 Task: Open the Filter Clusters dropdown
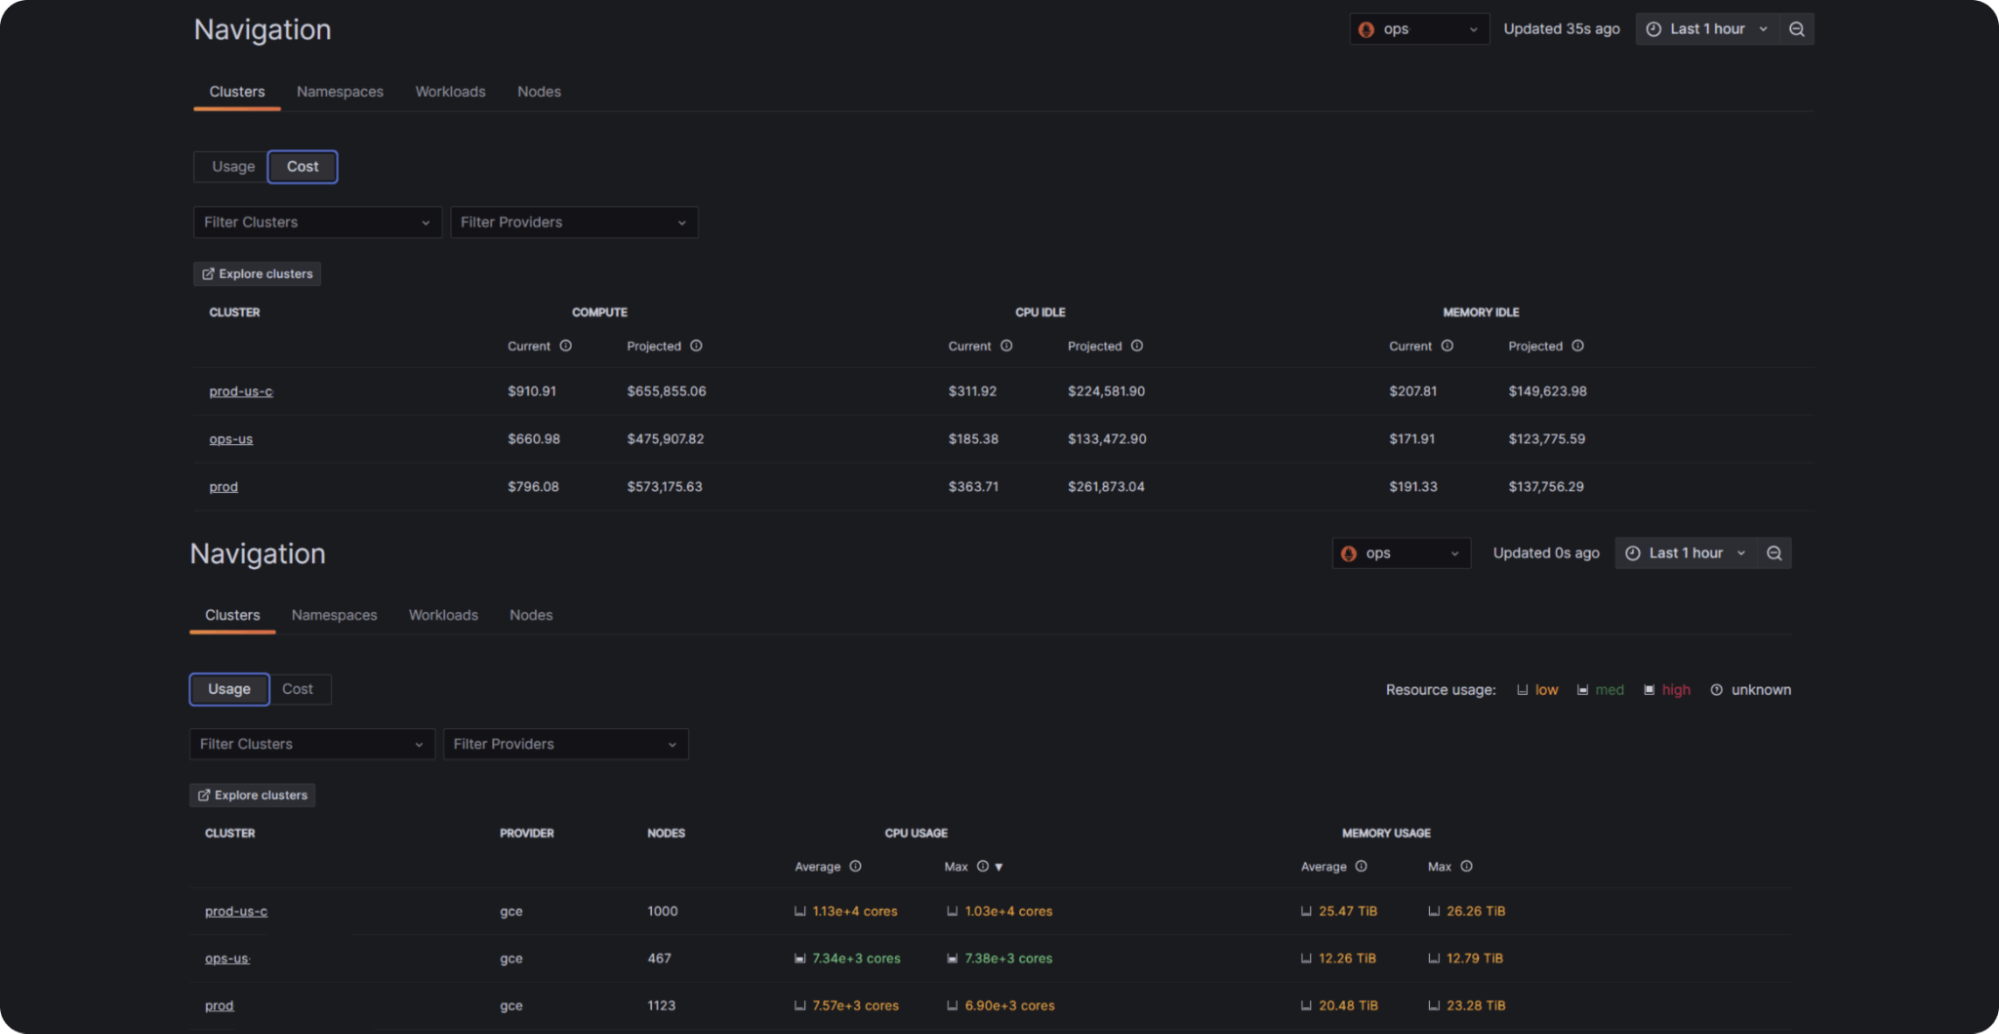coord(316,222)
